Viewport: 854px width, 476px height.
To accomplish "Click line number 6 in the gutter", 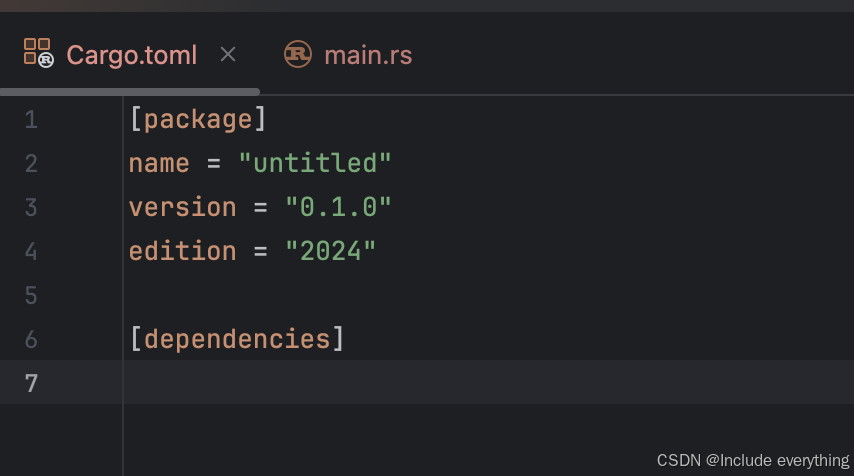I will click(x=31, y=339).
